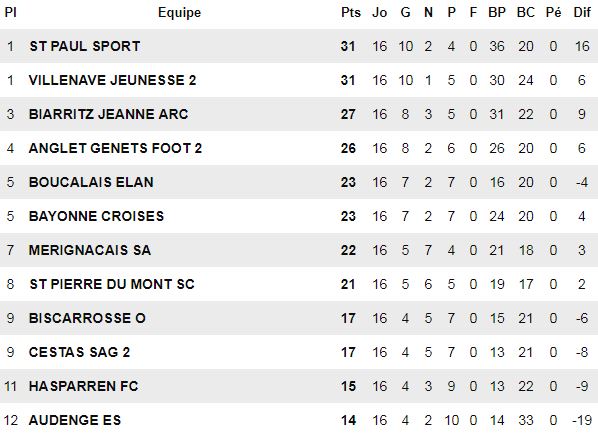Open the AUDENGE ES team link
598x440 pixels.
tap(75, 420)
